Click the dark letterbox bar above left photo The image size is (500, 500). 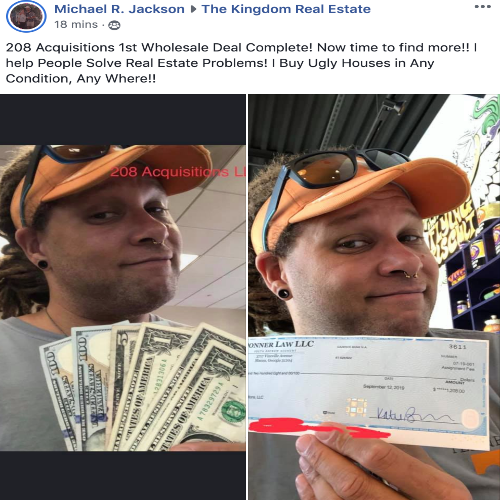click(123, 120)
